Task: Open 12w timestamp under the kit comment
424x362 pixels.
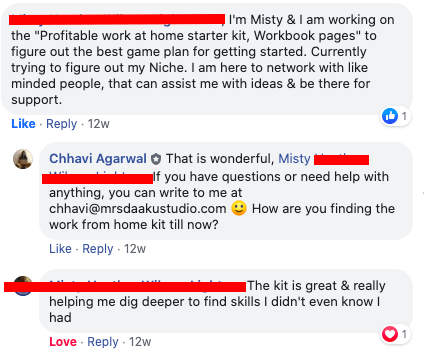Action: click(140, 342)
